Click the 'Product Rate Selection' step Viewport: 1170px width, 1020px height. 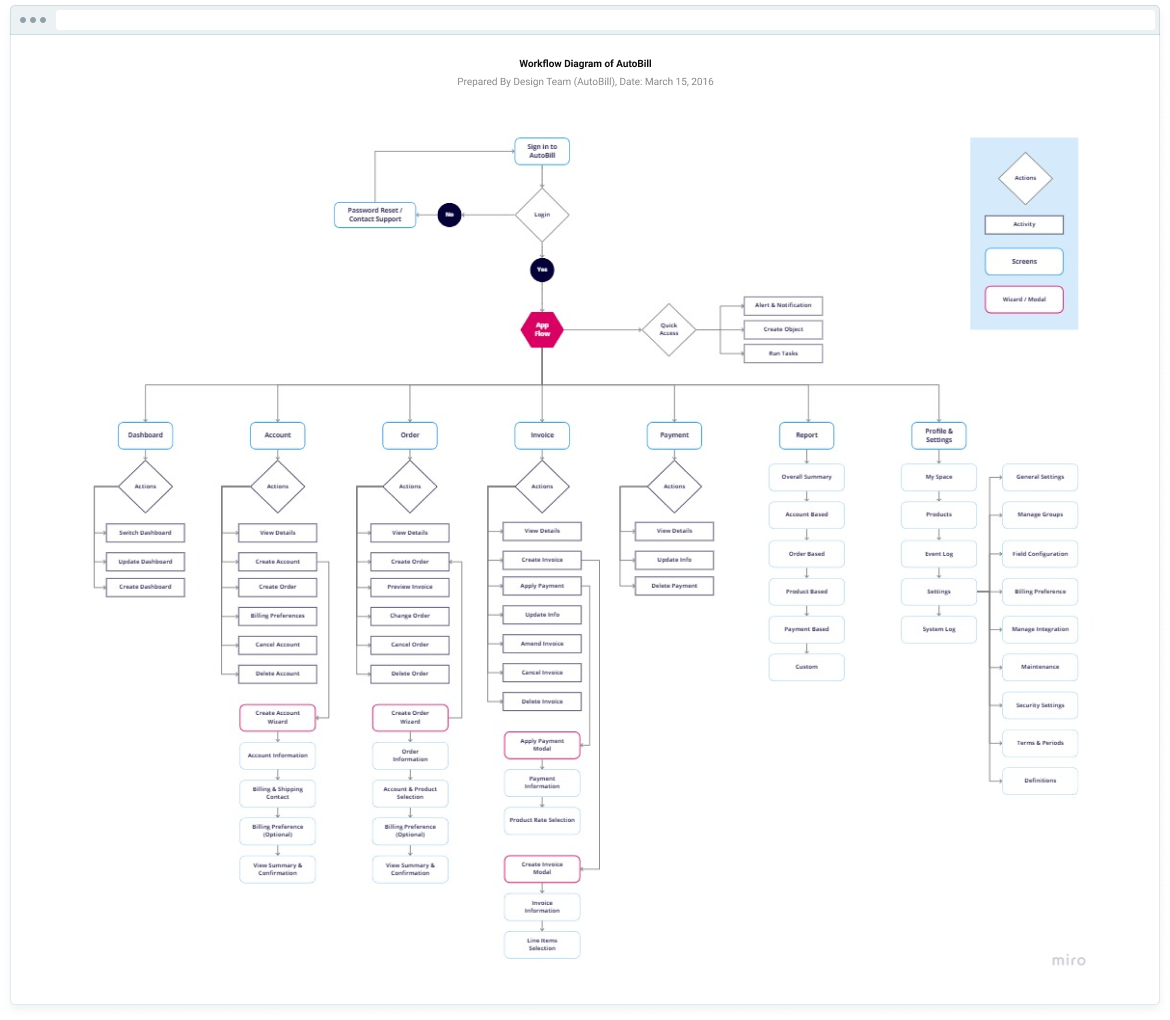[x=542, y=820]
